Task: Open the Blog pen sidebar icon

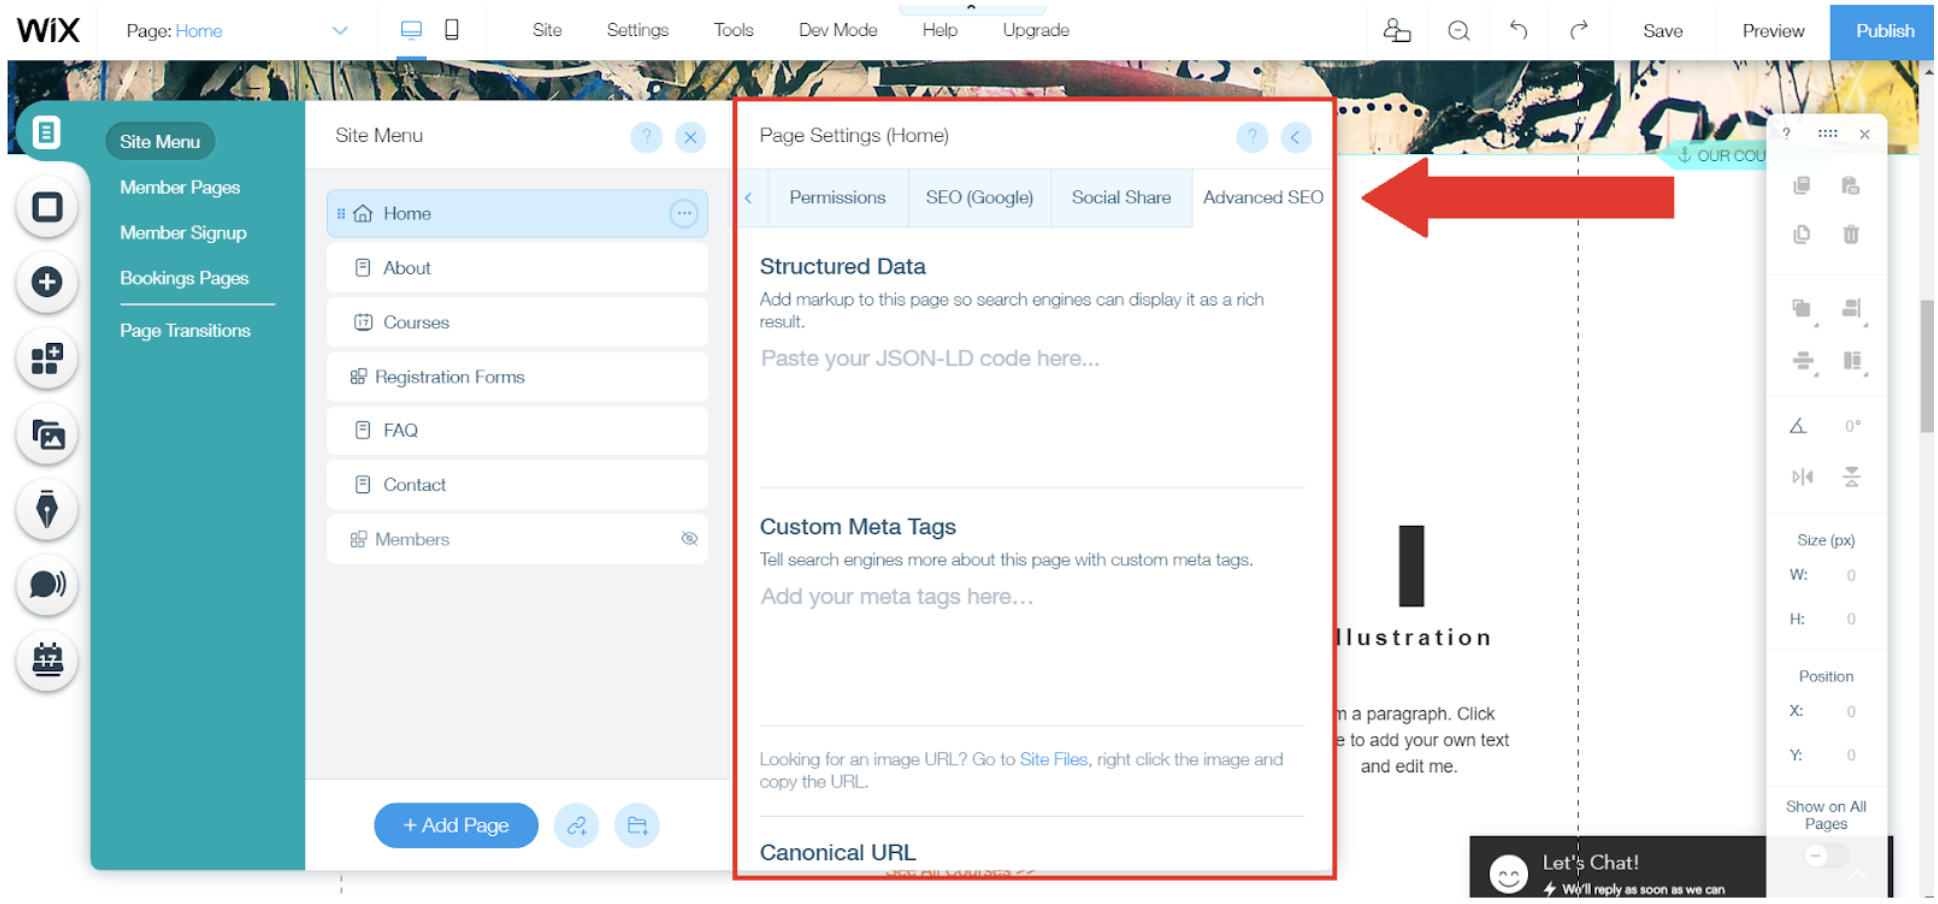Action: click(47, 509)
